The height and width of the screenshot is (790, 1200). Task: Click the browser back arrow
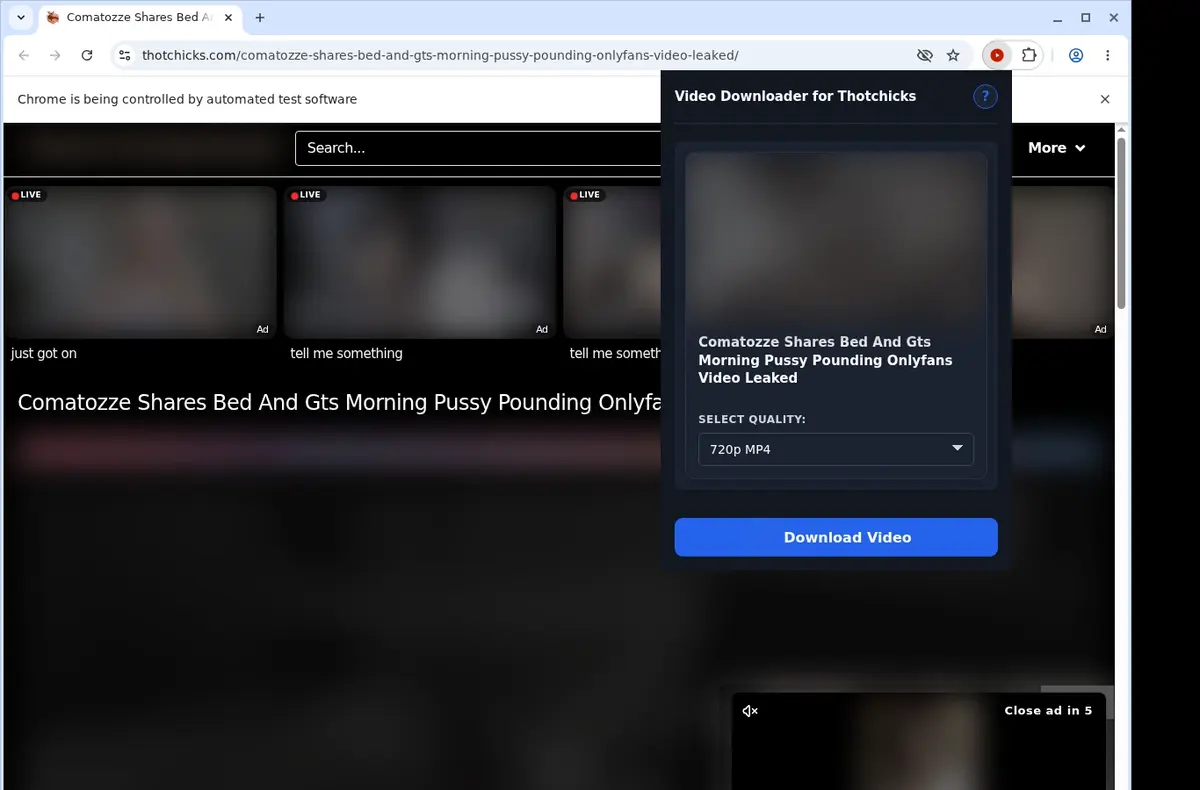click(24, 56)
